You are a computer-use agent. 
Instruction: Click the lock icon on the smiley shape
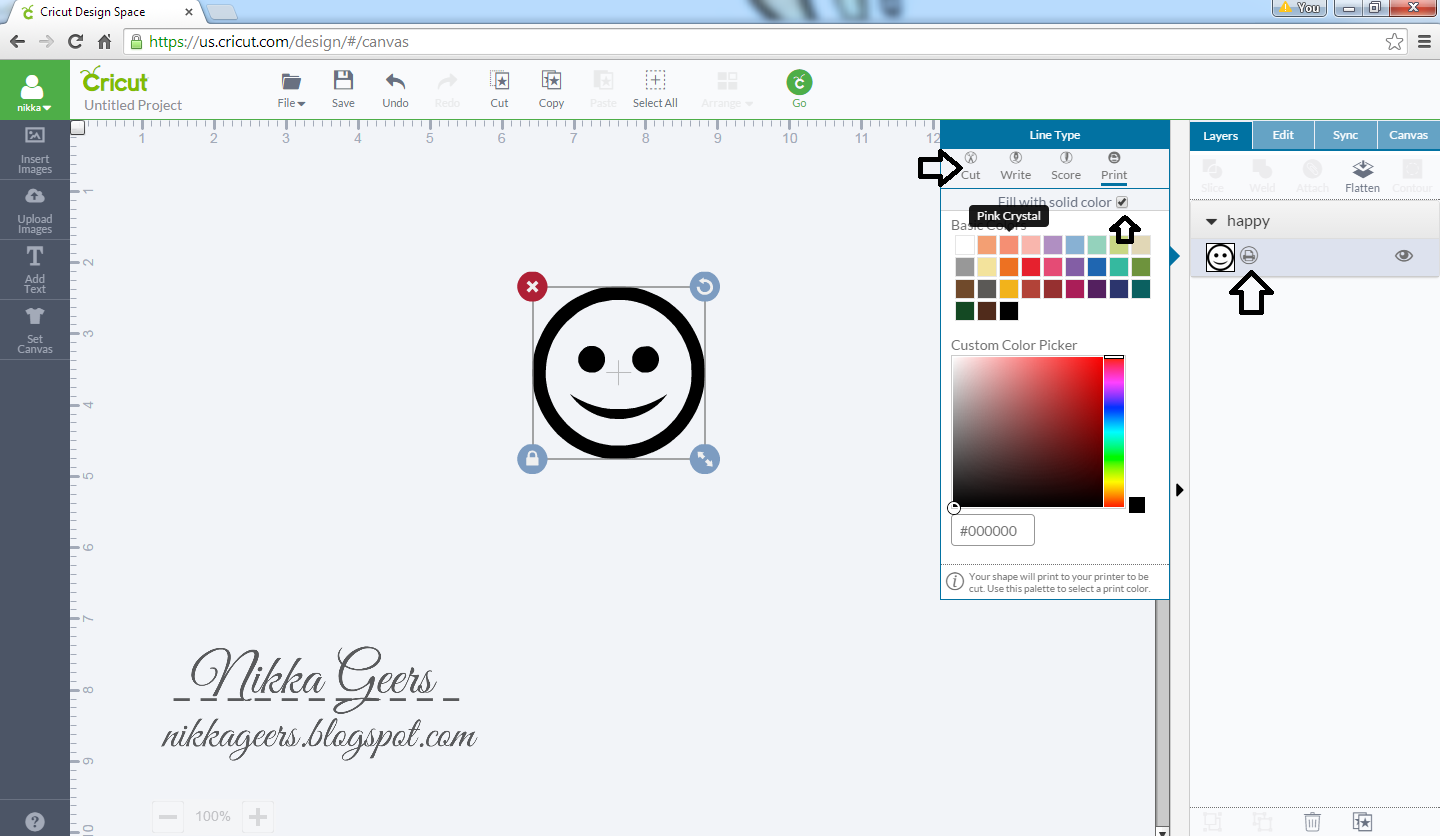(x=532, y=459)
